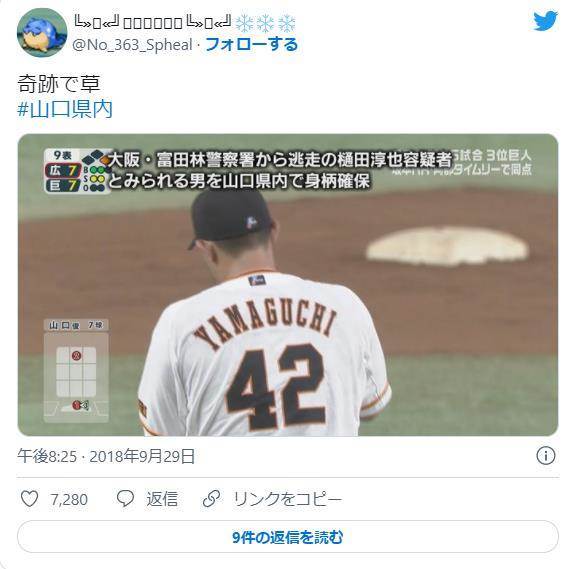Open the #山口県内 hashtag

65,110
